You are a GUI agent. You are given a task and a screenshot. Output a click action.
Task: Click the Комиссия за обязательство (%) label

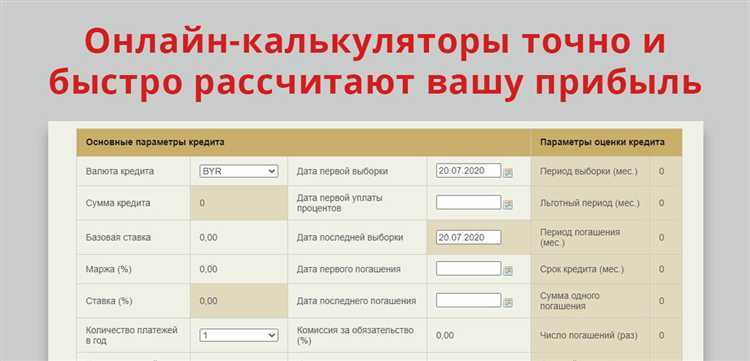(355, 335)
